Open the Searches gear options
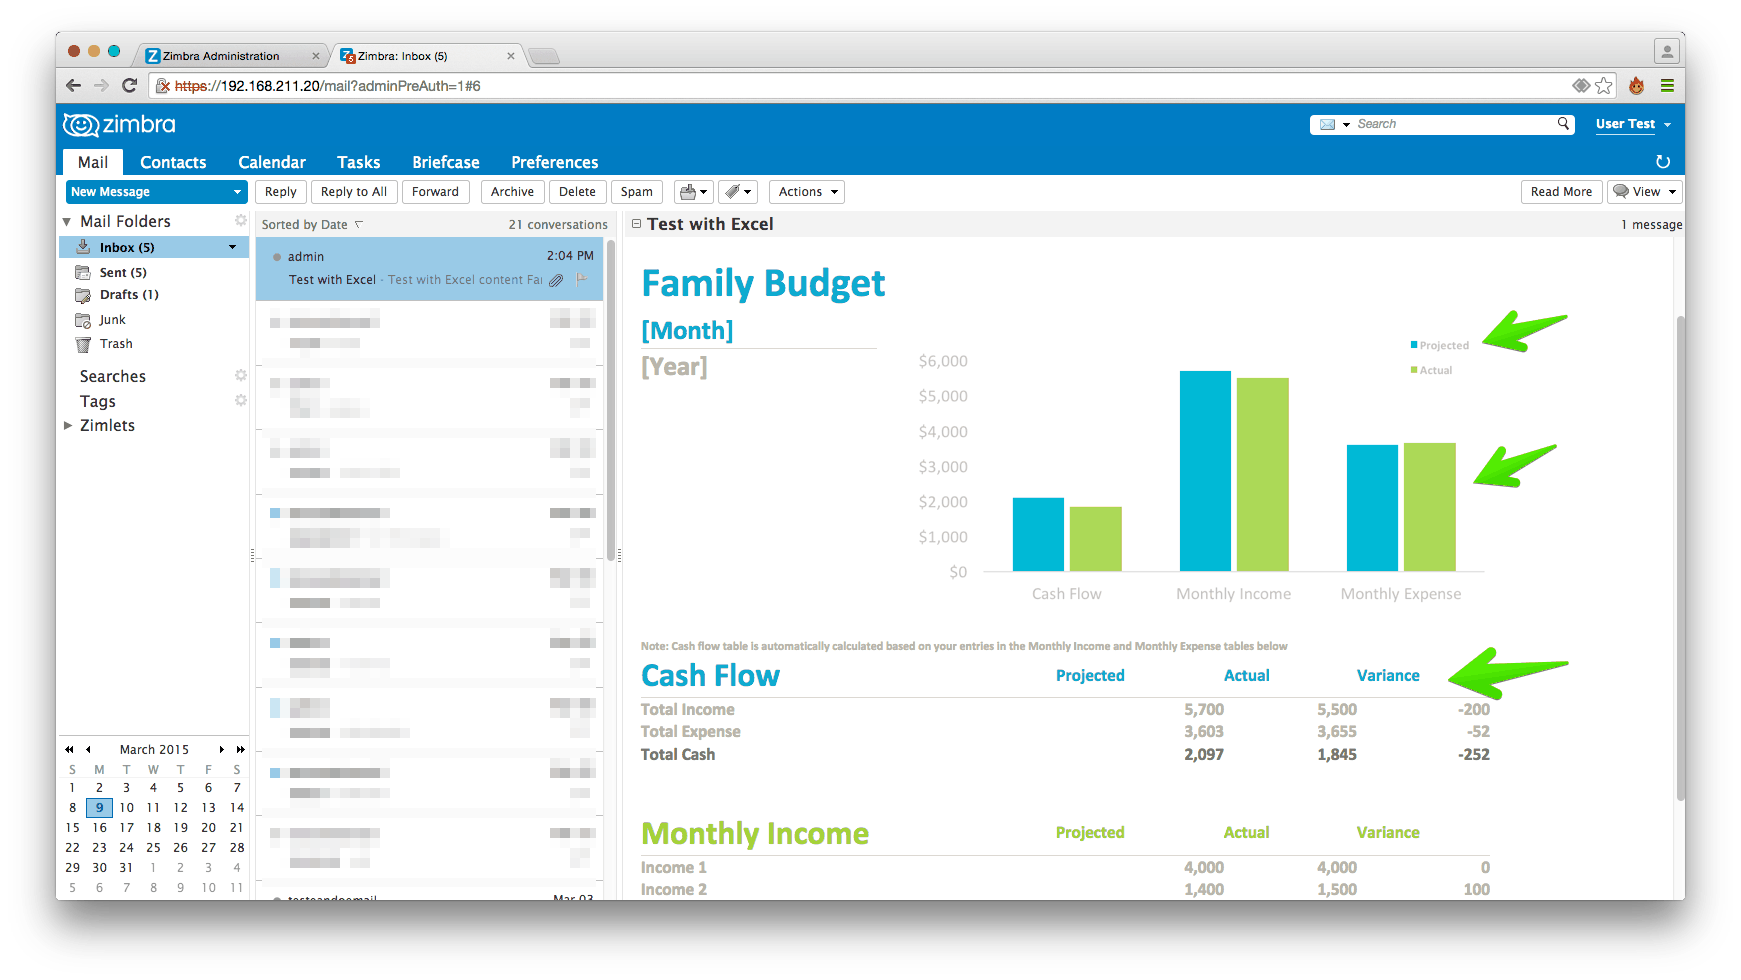Image resolution: width=1741 pixels, height=980 pixels. tap(240, 375)
